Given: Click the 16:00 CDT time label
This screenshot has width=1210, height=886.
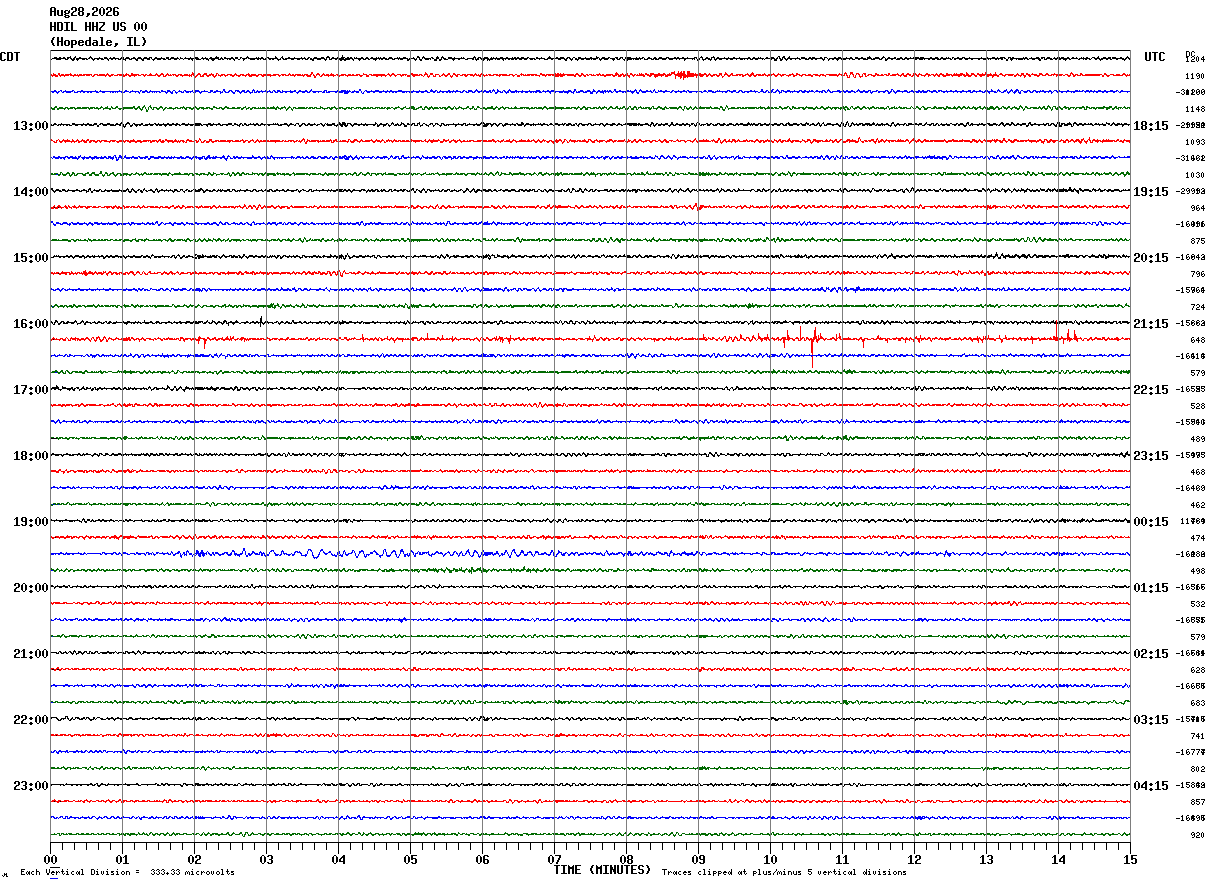Looking at the screenshot, I should (31, 324).
